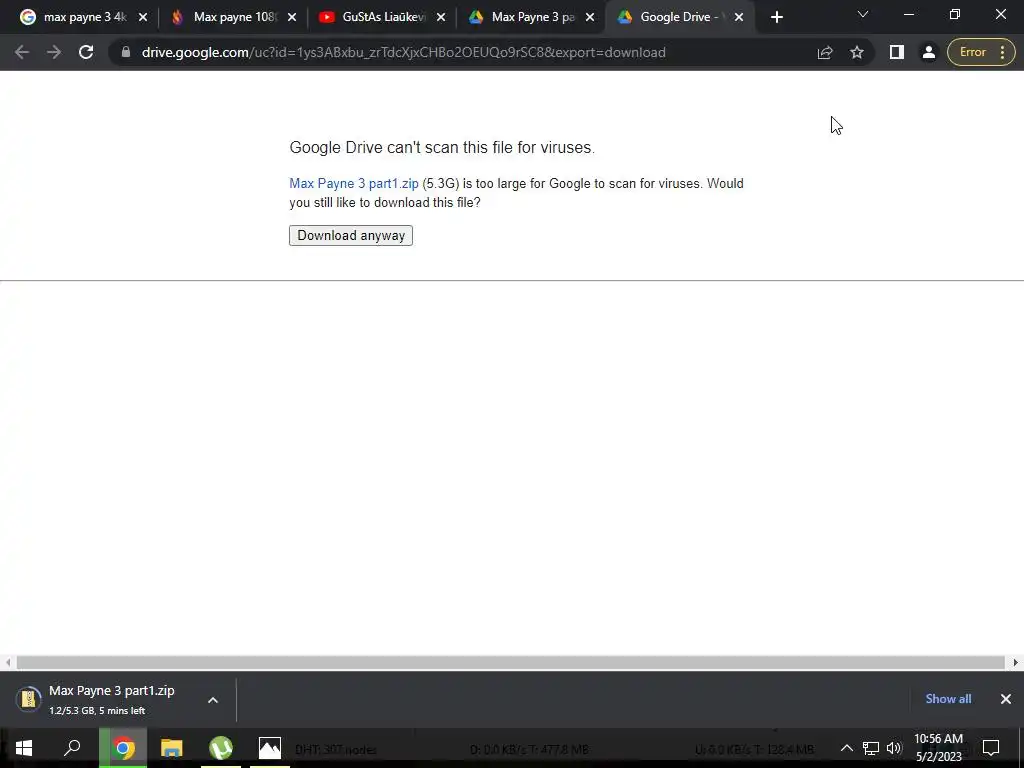Viewport: 1024px width, 768px height.
Task: Expand the download item options chevron
Action: coord(213,700)
